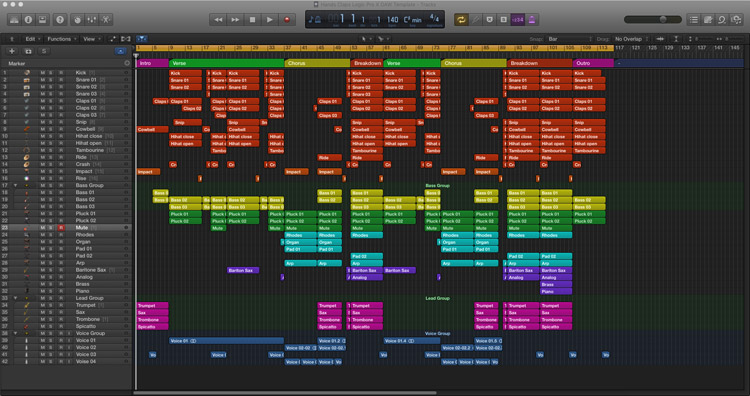The height and width of the screenshot is (396, 750).
Task: Toggle the Solo button in control bar
Action: [x=503, y=20]
